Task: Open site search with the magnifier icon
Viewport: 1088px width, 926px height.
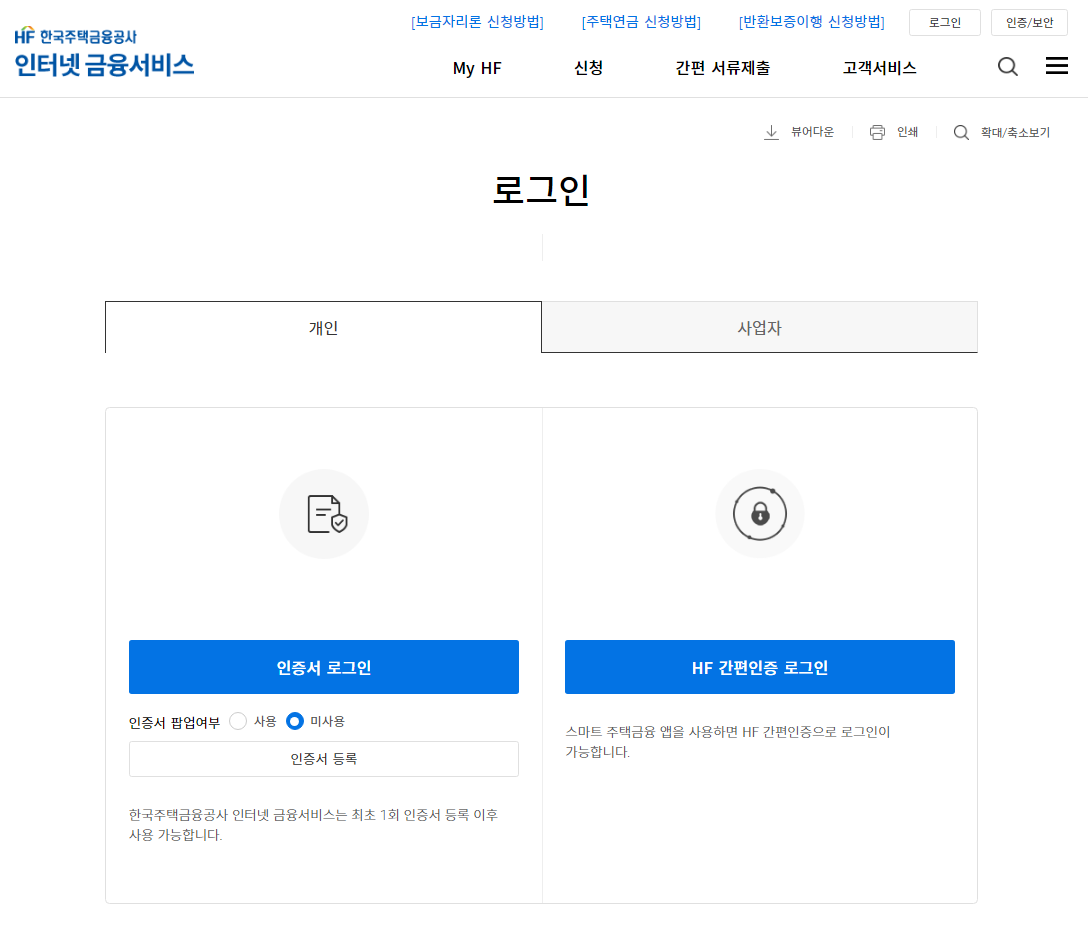Action: (x=1007, y=66)
